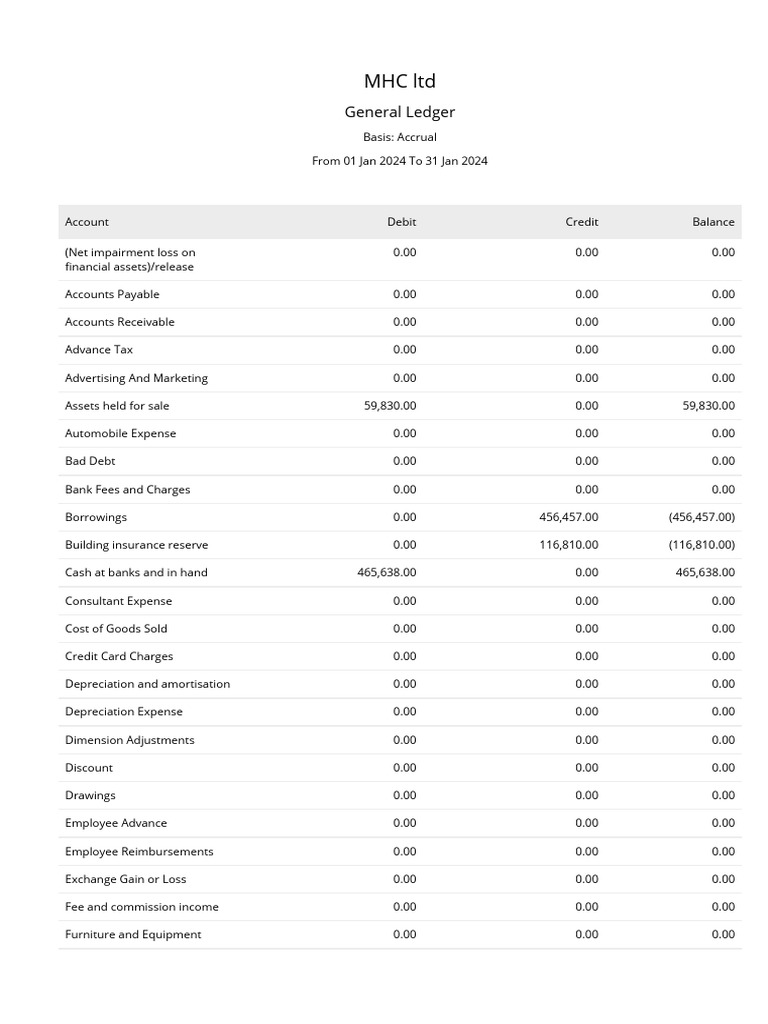Click the General Ledger report title

tap(400, 112)
